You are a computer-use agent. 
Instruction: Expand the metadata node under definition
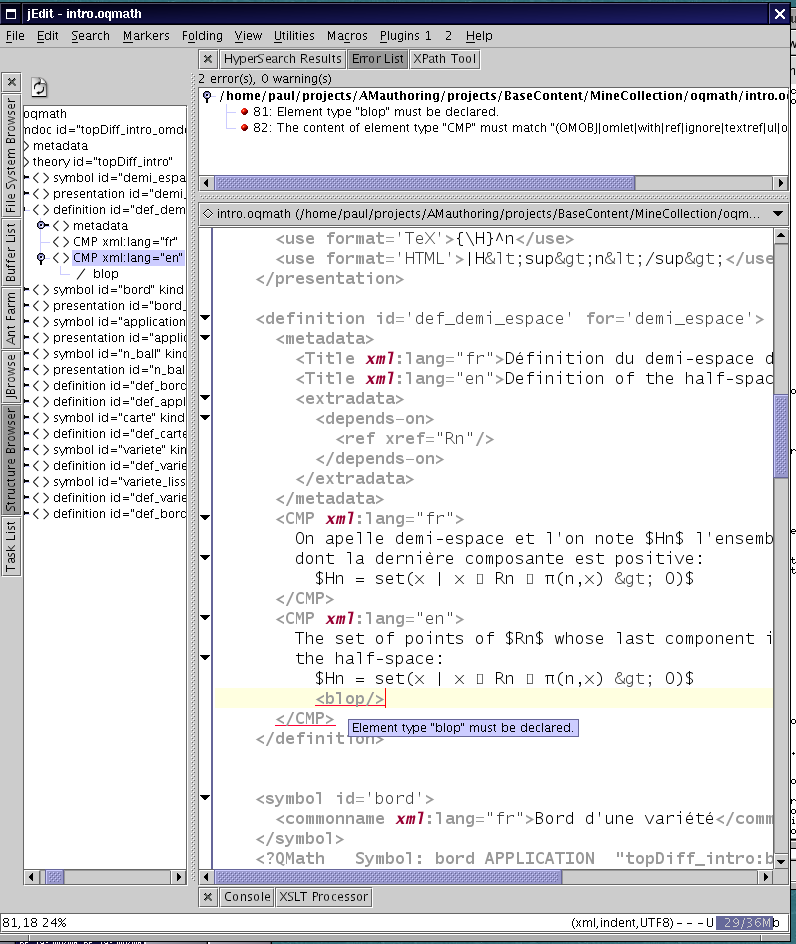[x=42, y=226]
